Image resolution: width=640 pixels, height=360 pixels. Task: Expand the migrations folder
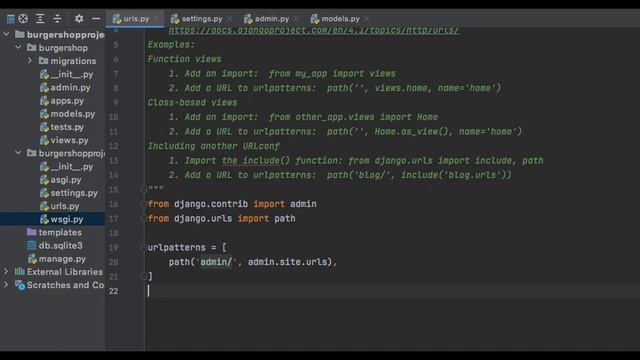click(x=30, y=61)
